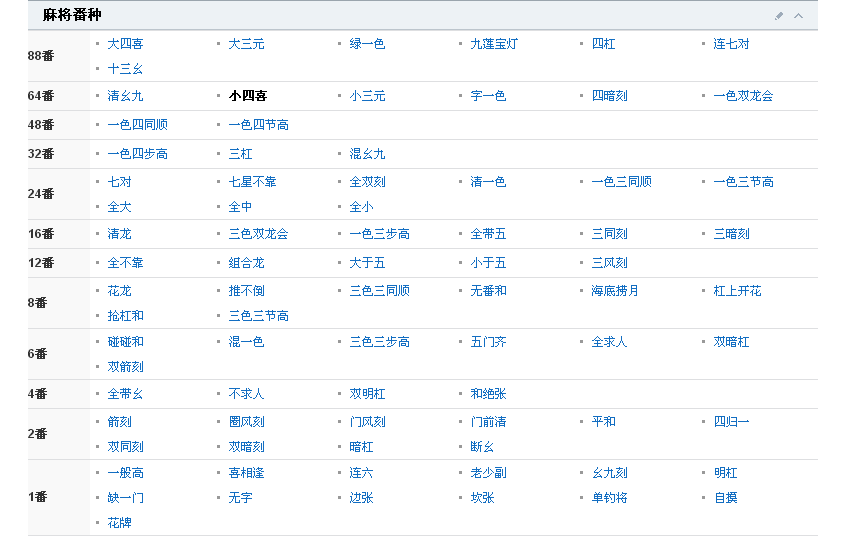Open the 四杠 link
Image resolution: width=847 pixels, height=536 pixels.
(603, 44)
